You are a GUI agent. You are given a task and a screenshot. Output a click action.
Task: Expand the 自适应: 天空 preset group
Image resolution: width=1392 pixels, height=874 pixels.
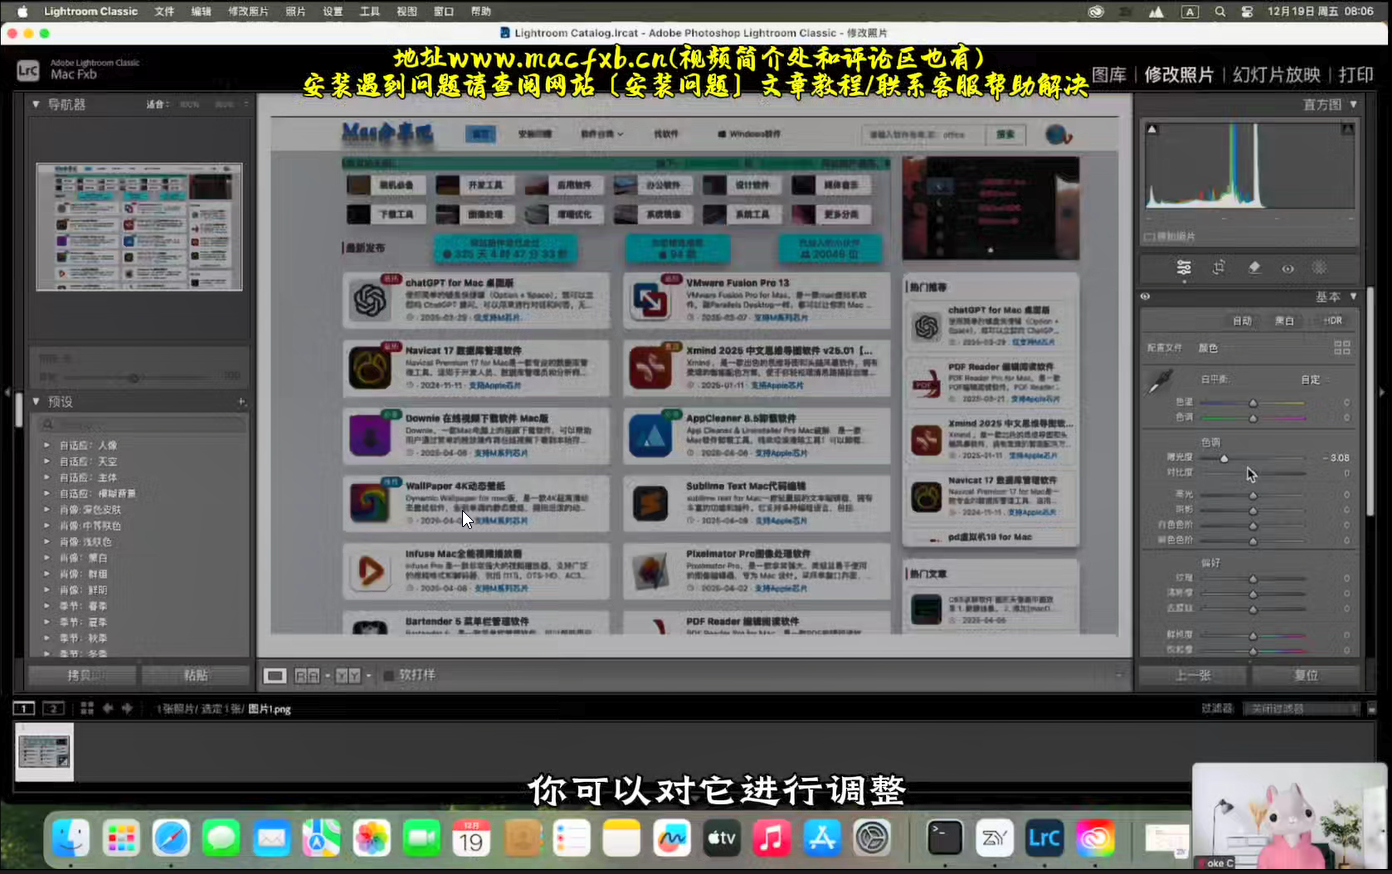46,461
